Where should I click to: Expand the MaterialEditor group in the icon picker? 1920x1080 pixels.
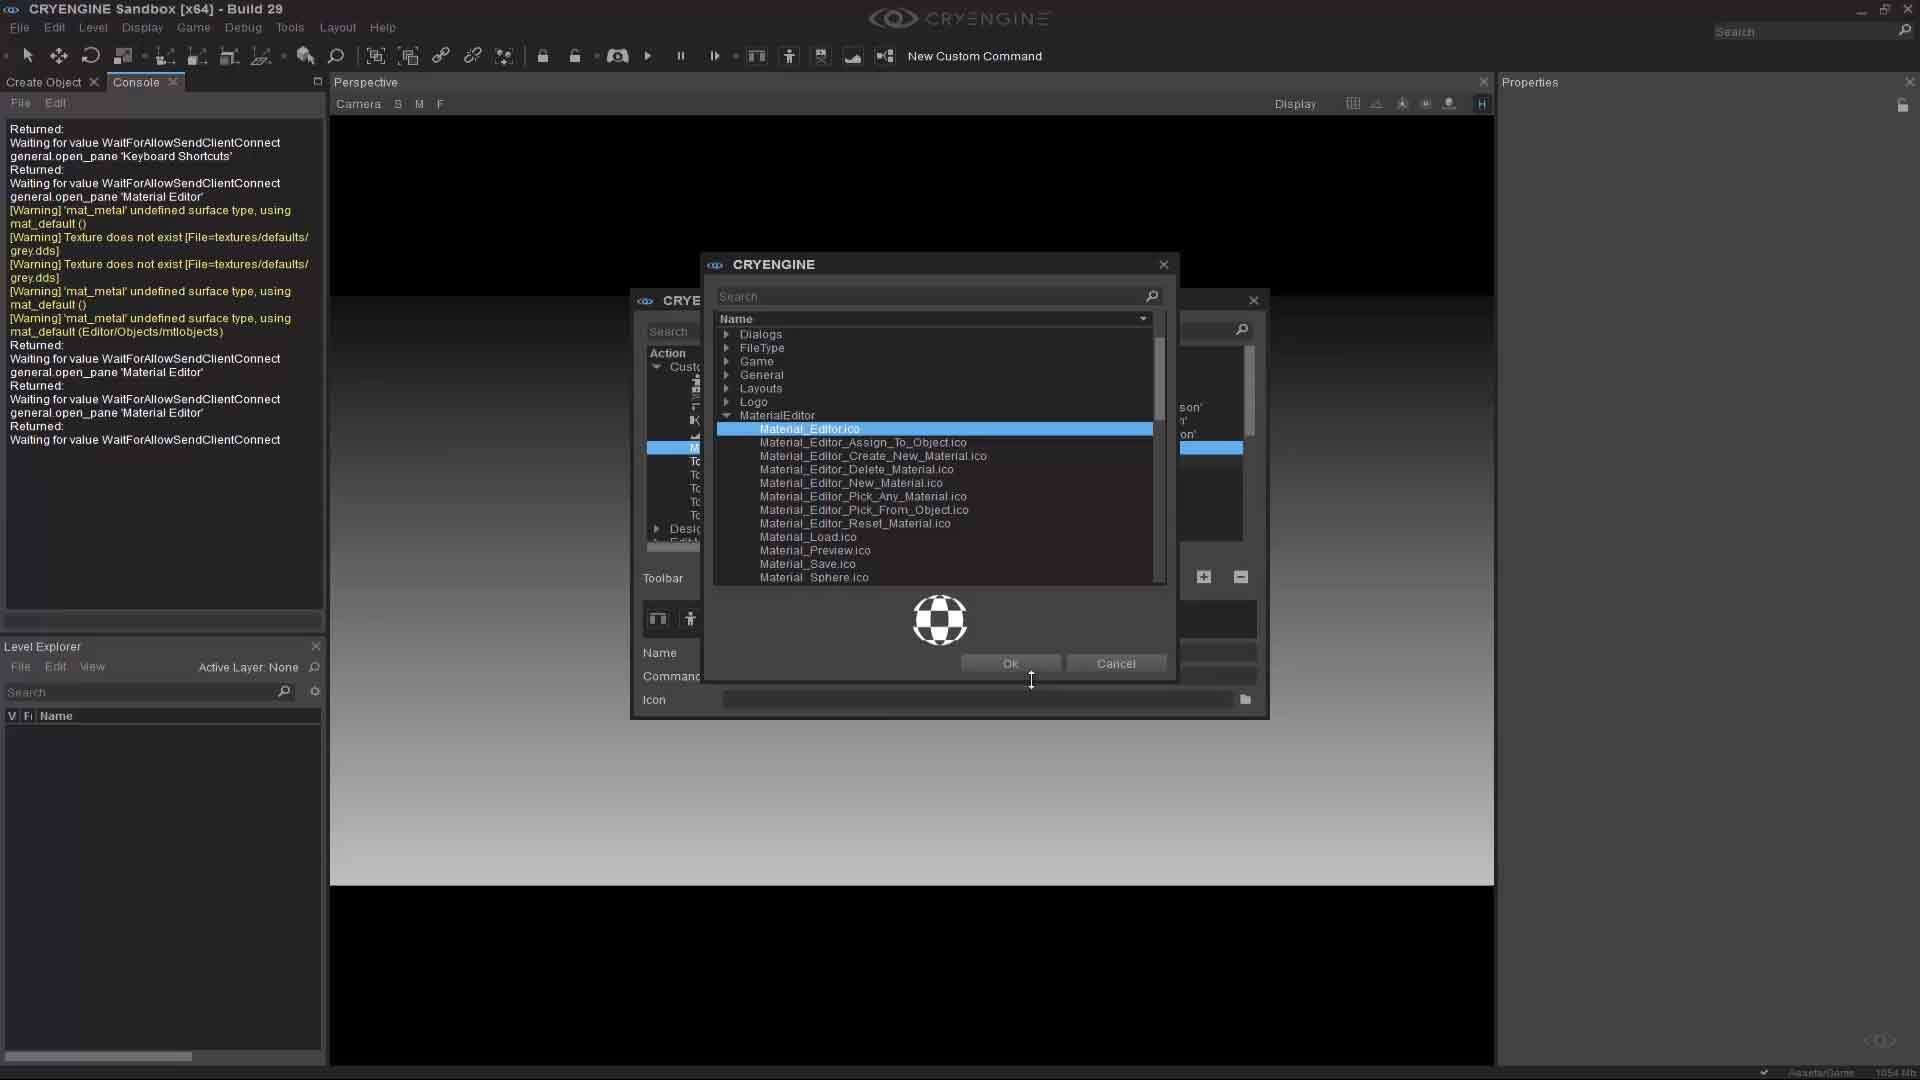[x=727, y=415]
